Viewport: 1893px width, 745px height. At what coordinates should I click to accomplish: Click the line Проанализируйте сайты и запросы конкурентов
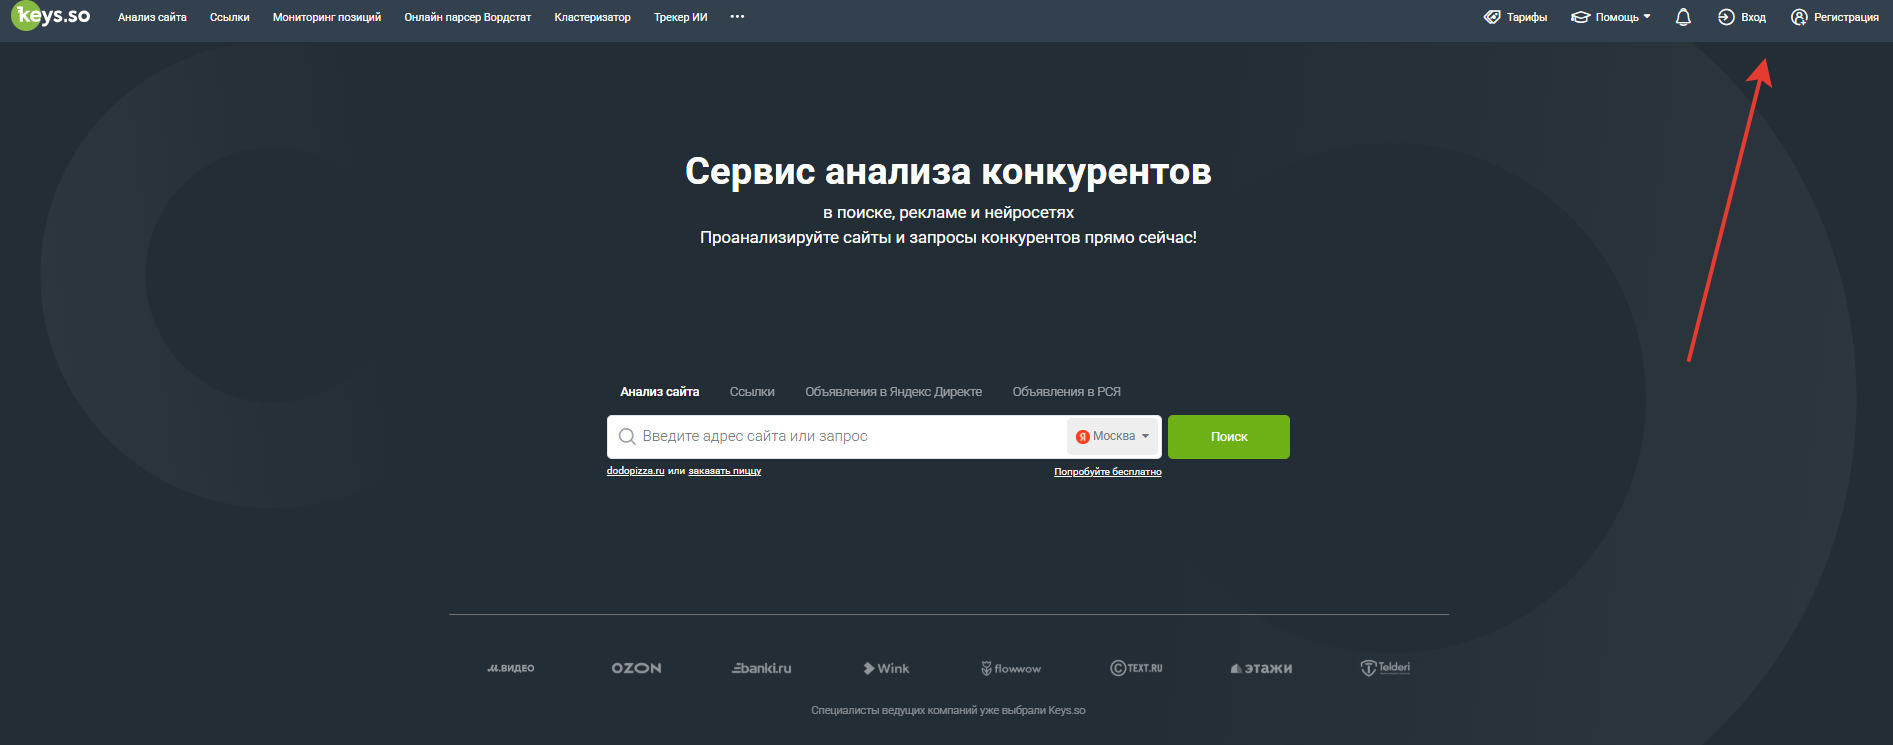(948, 238)
